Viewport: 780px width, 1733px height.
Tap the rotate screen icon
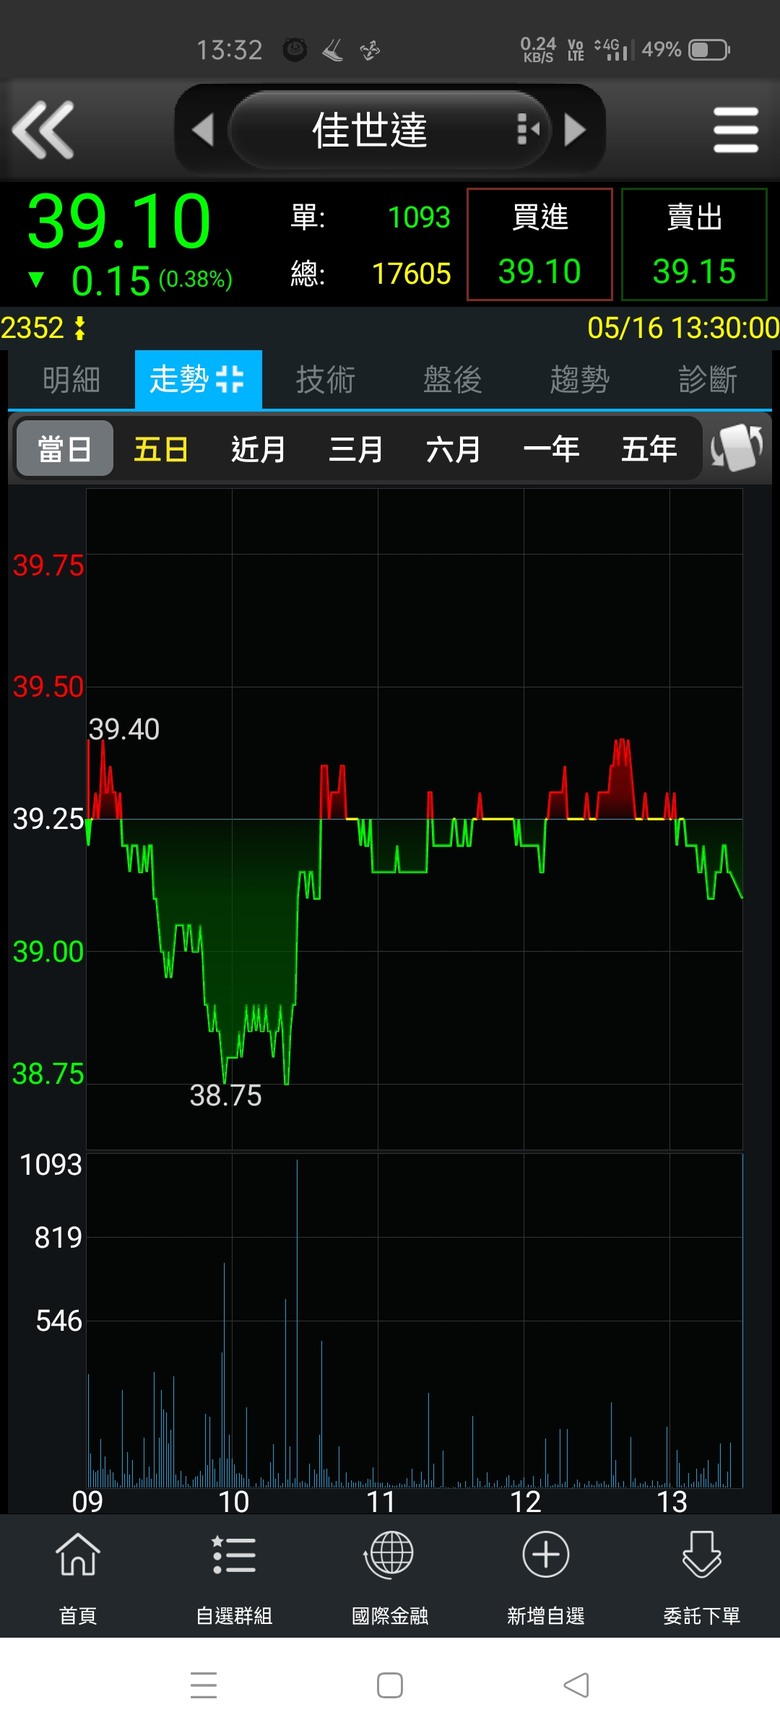click(x=737, y=448)
